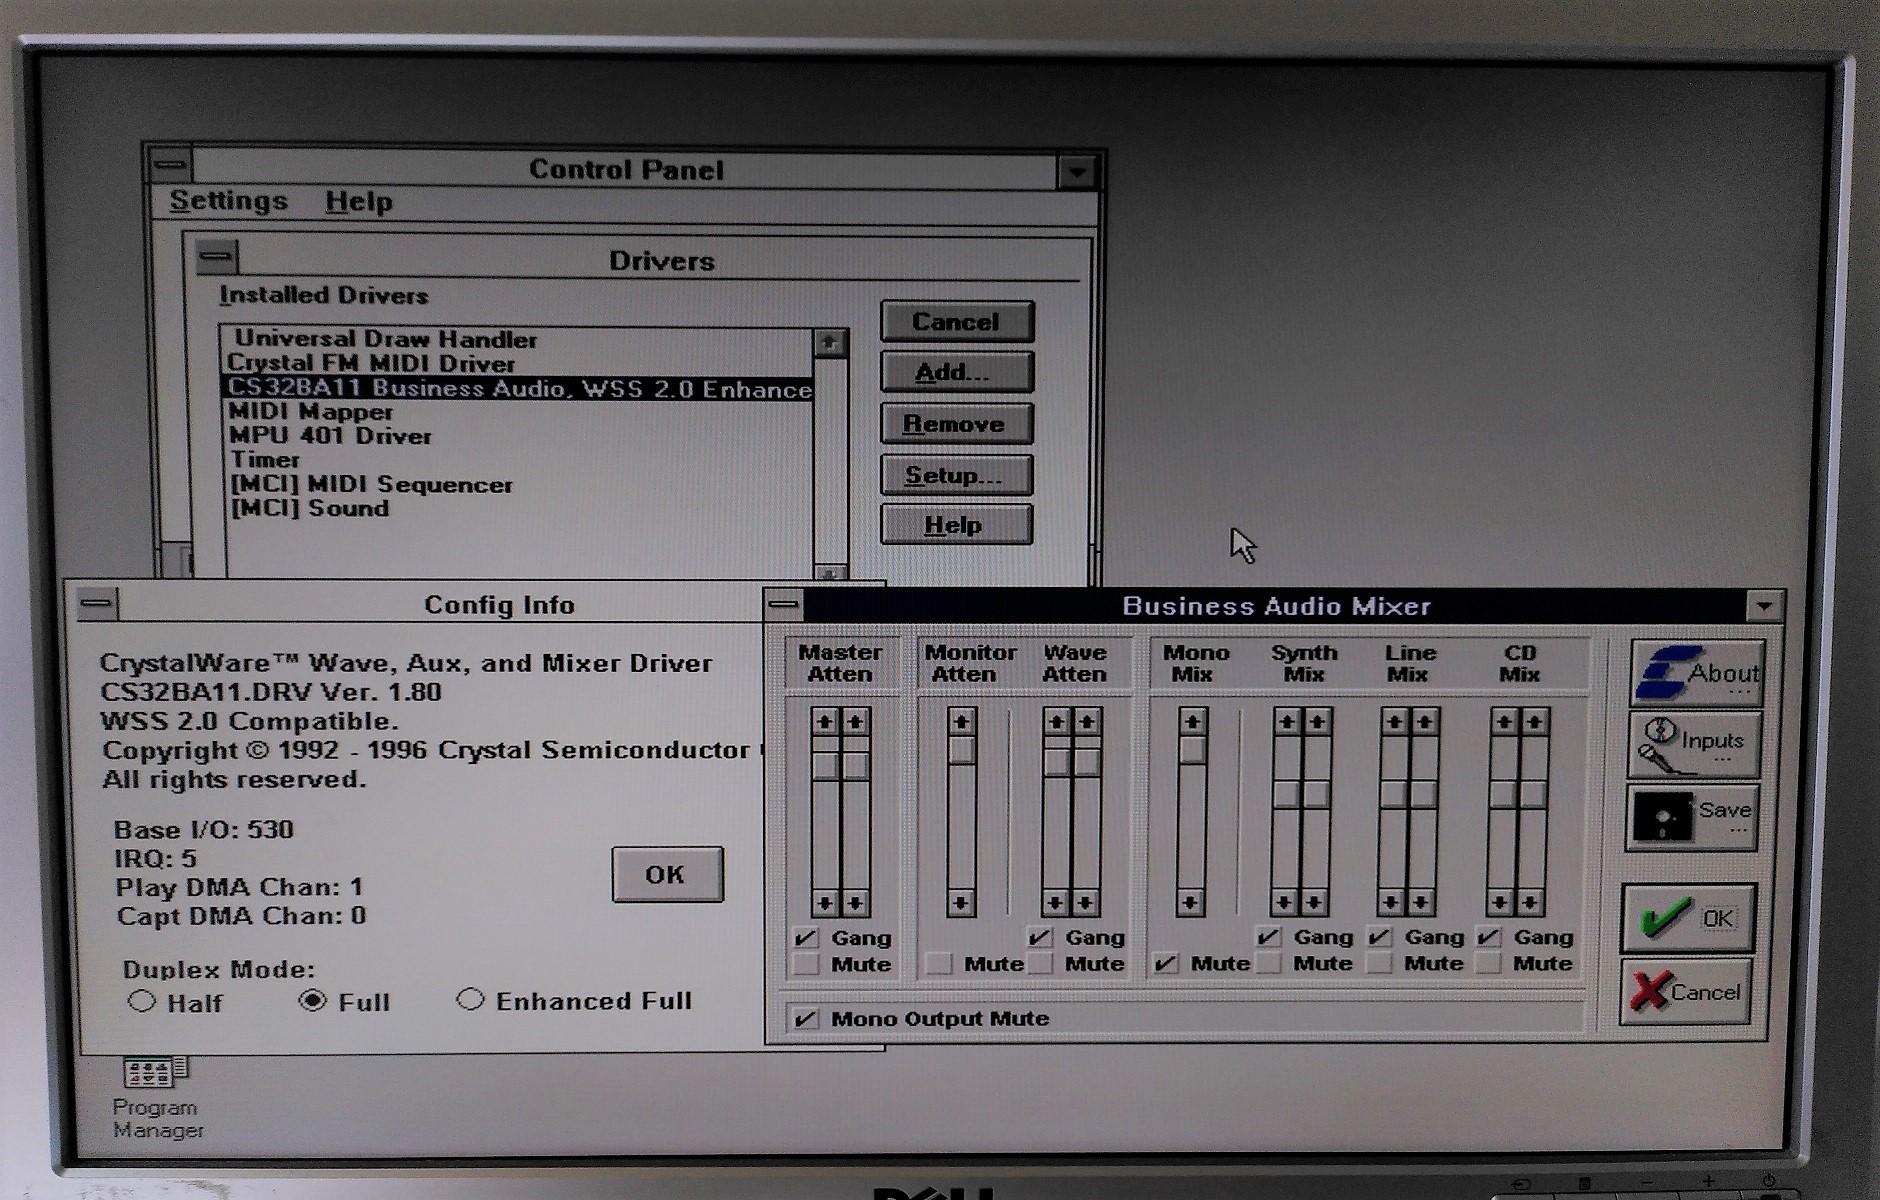
Task: Open the Help menu in Control Panel
Action: (x=358, y=202)
